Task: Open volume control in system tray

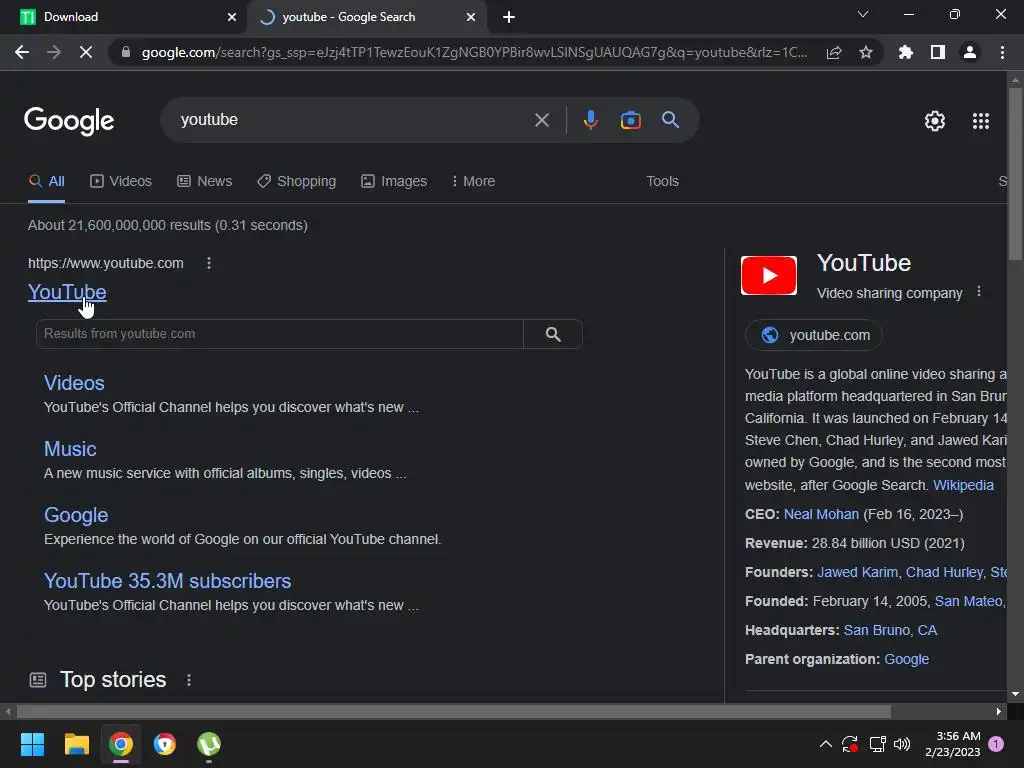Action: (902, 744)
